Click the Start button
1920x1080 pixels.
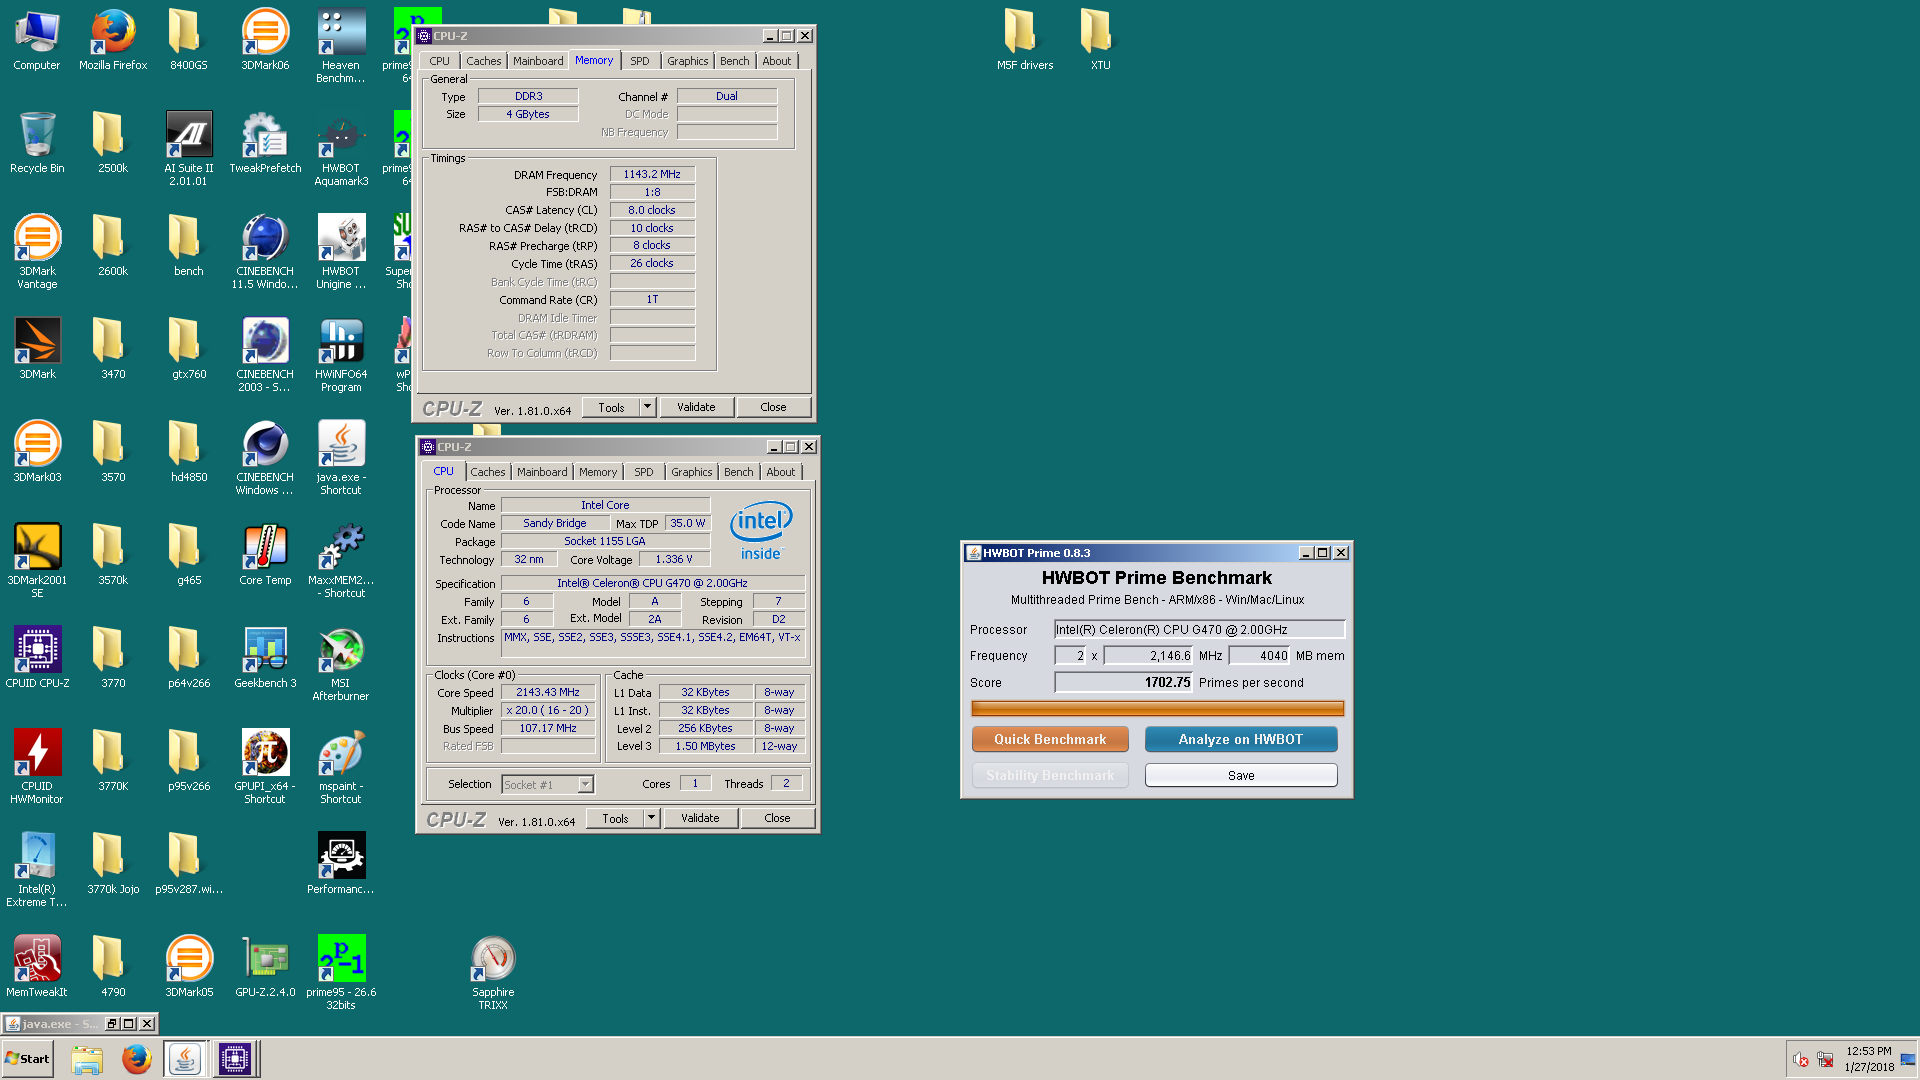[28, 1059]
